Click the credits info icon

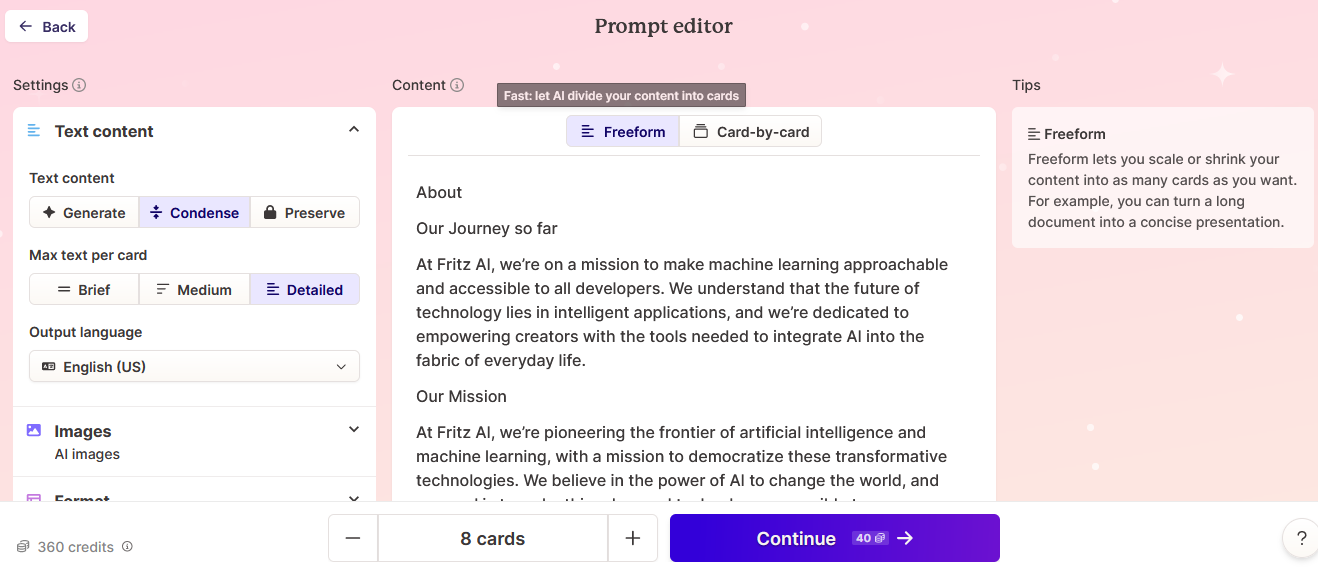(127, 547)
